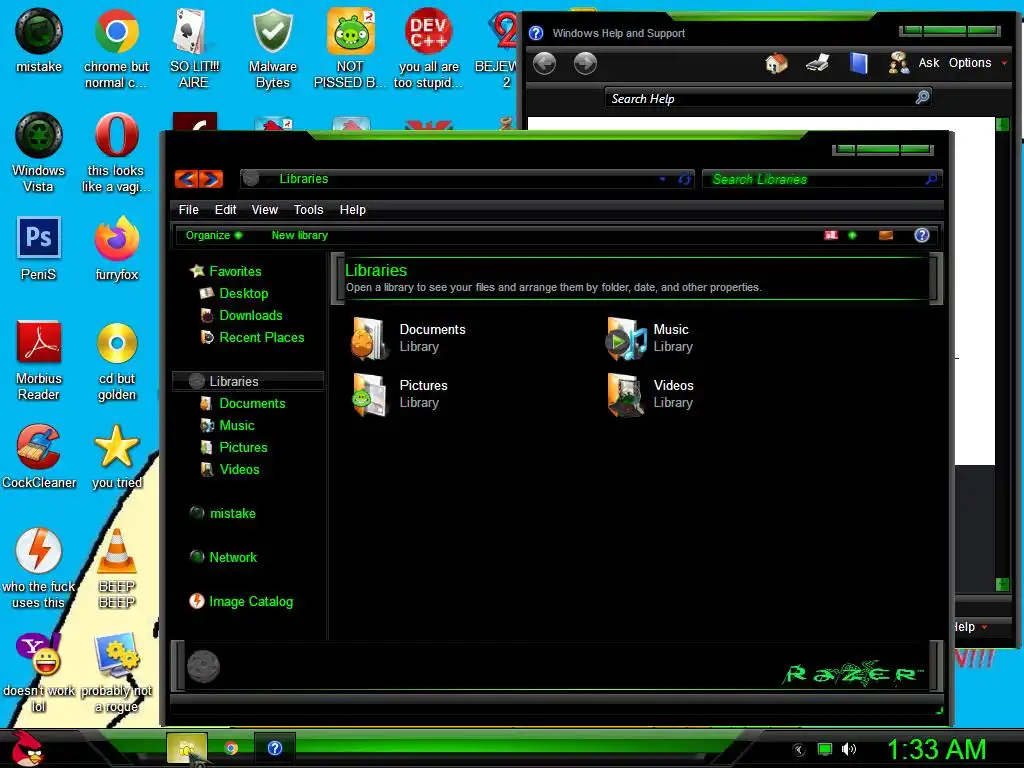Refresh the Libraries address bar

point(684,179)
